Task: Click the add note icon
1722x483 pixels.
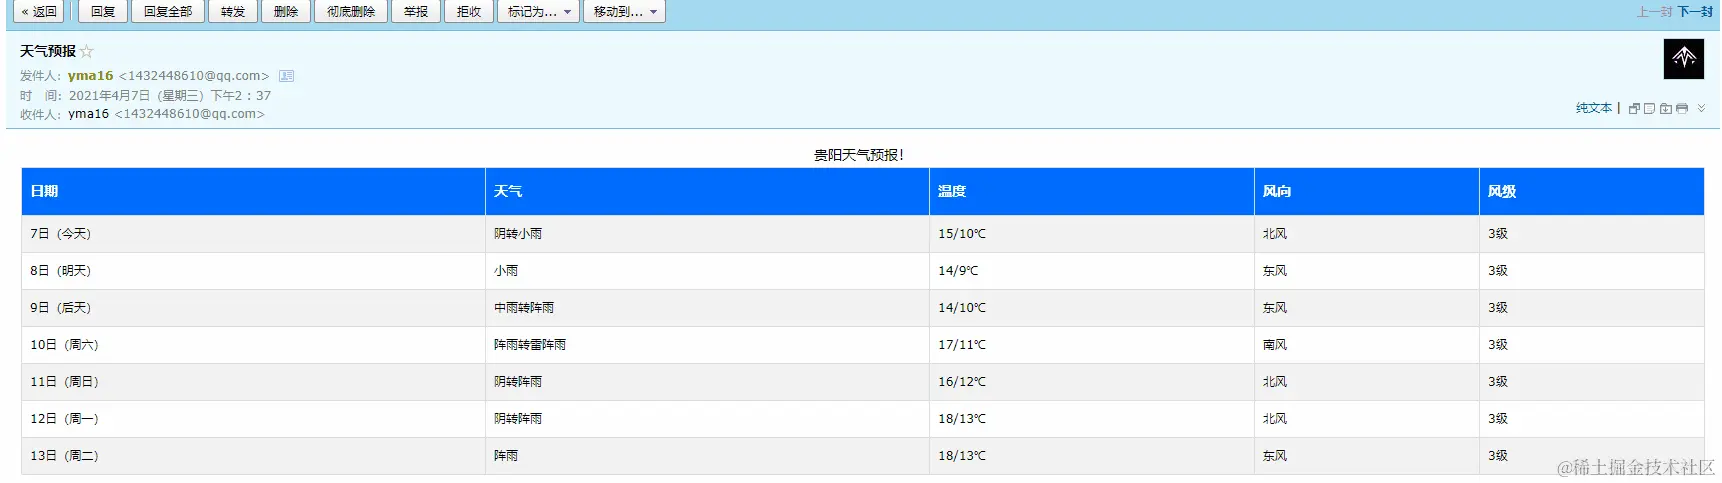Action: 1650,108
